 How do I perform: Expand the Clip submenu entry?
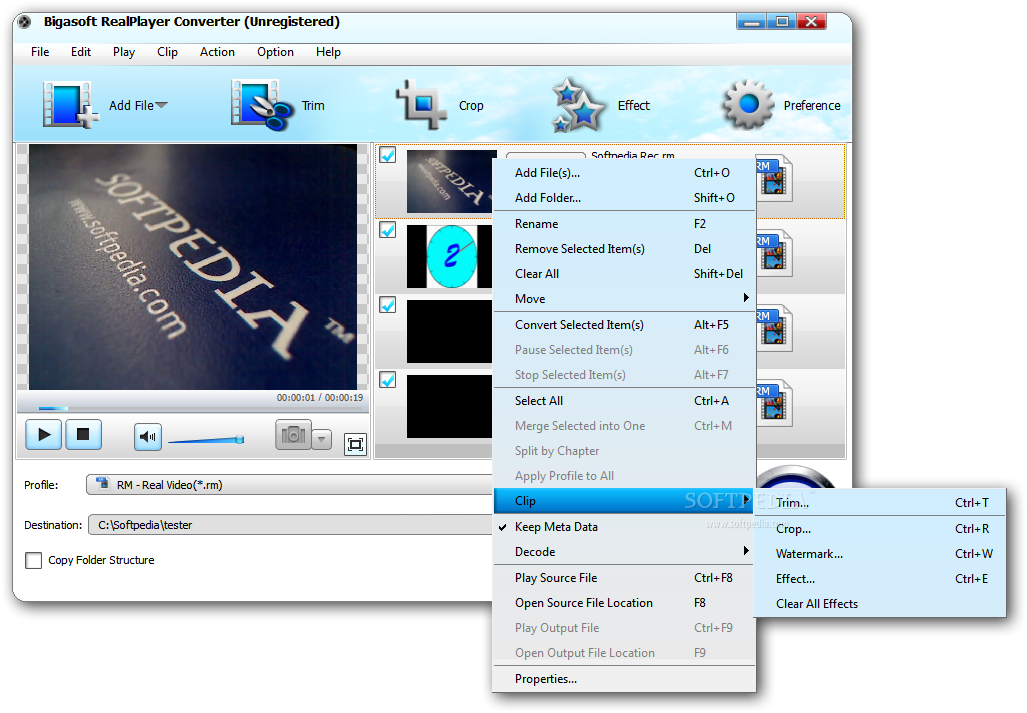[624, 501]
